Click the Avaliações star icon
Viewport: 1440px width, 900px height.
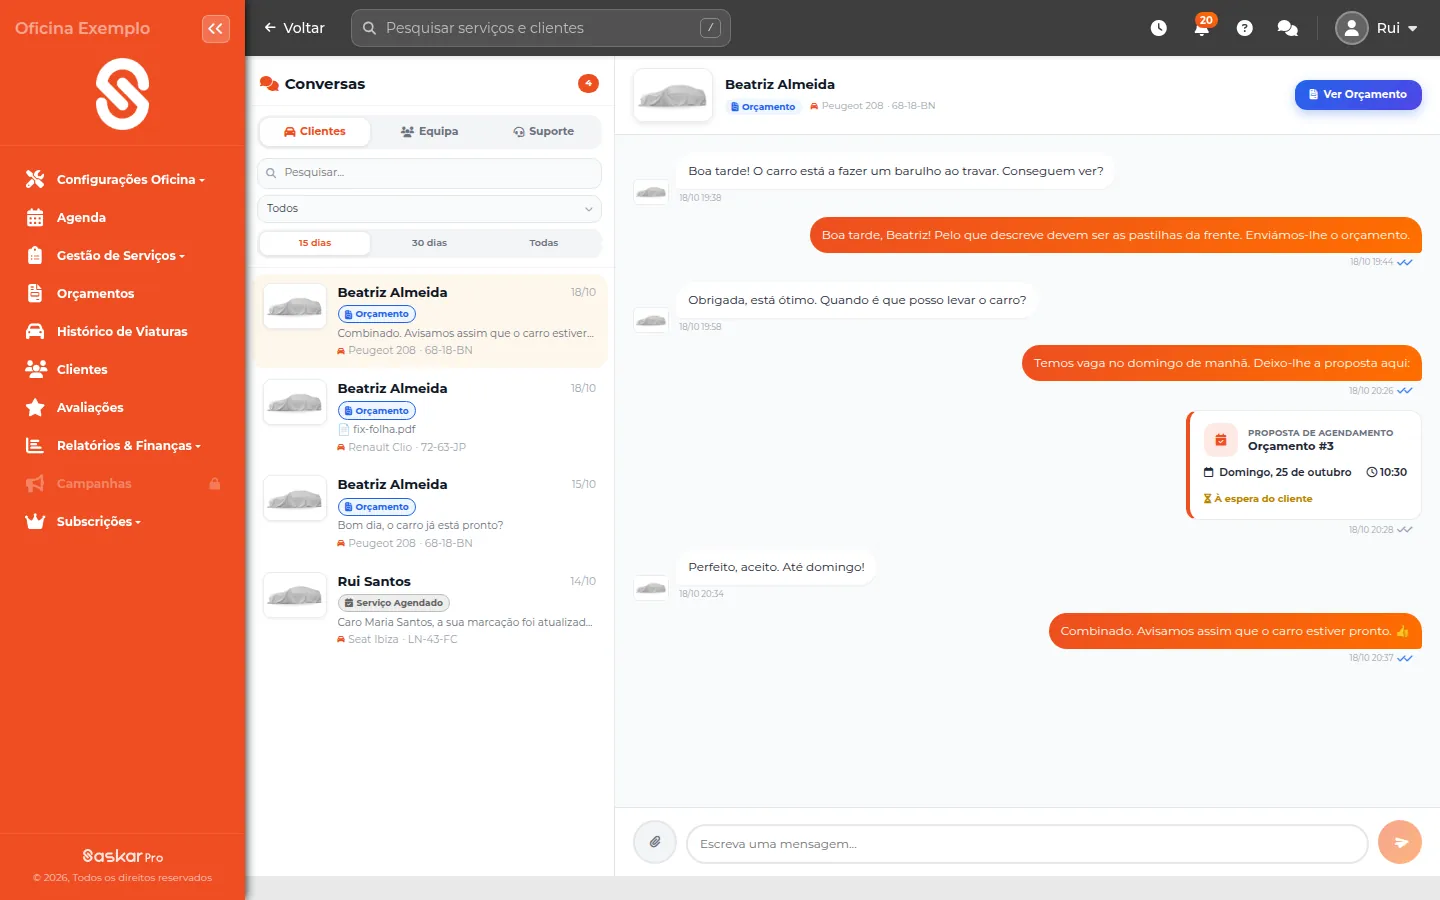35,407
